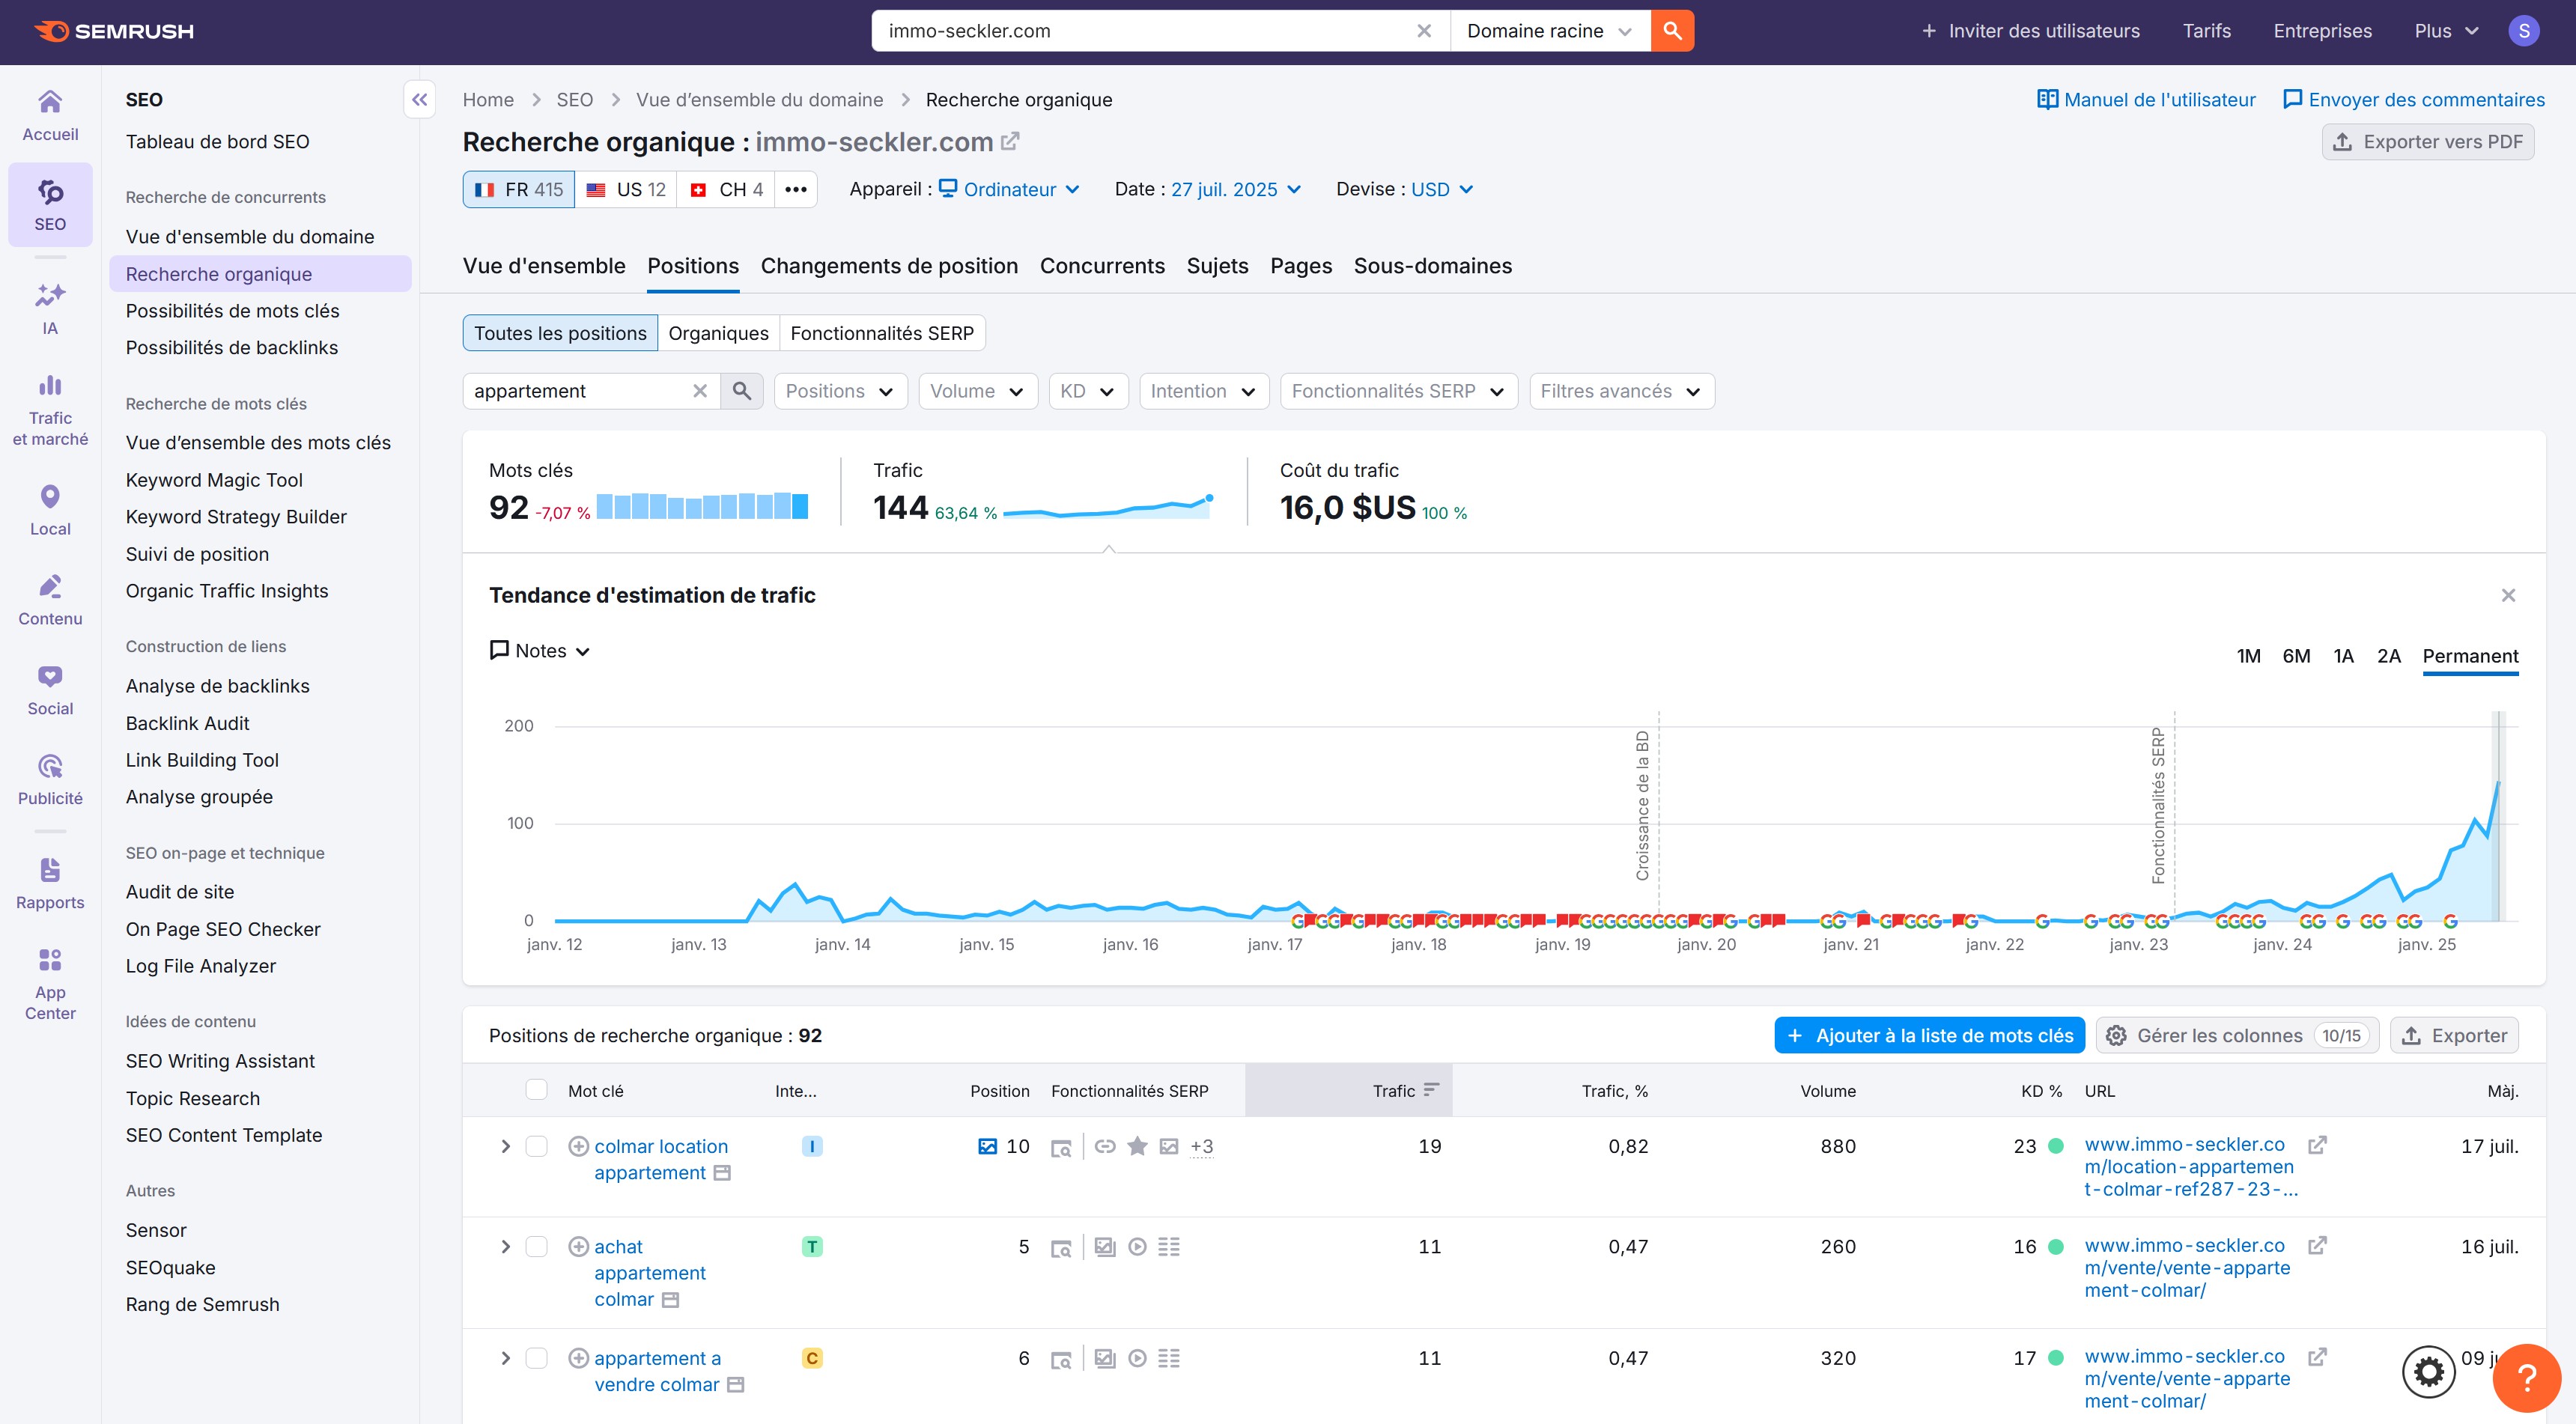The image size is (2576, 1424).
Task: Open the Contenu sidebar section
Action: tap(50, 600)
